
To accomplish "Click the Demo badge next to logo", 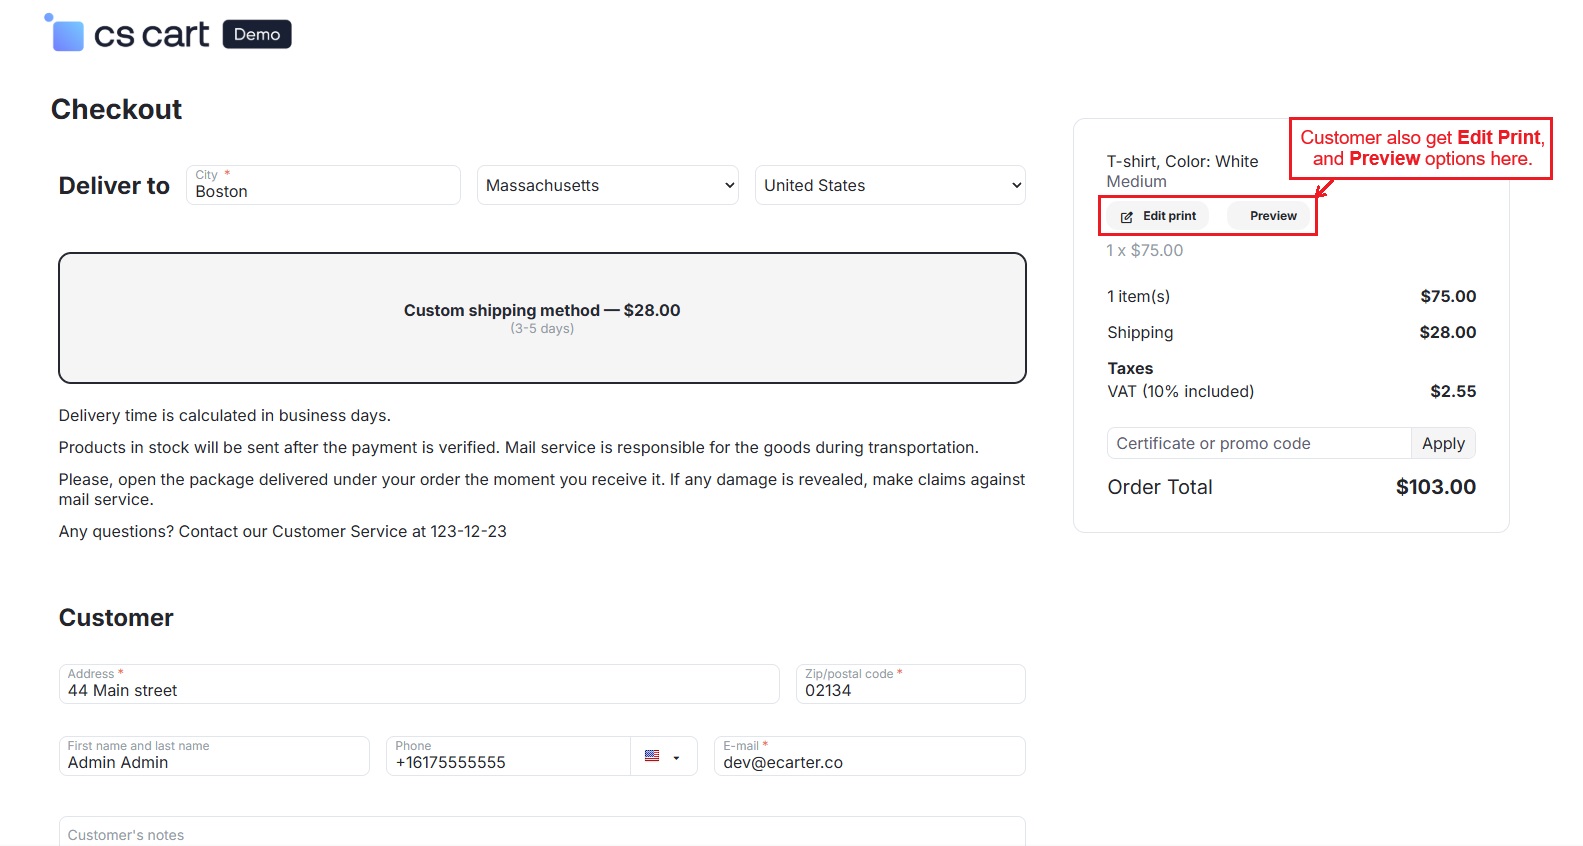I will coord(257,34).
